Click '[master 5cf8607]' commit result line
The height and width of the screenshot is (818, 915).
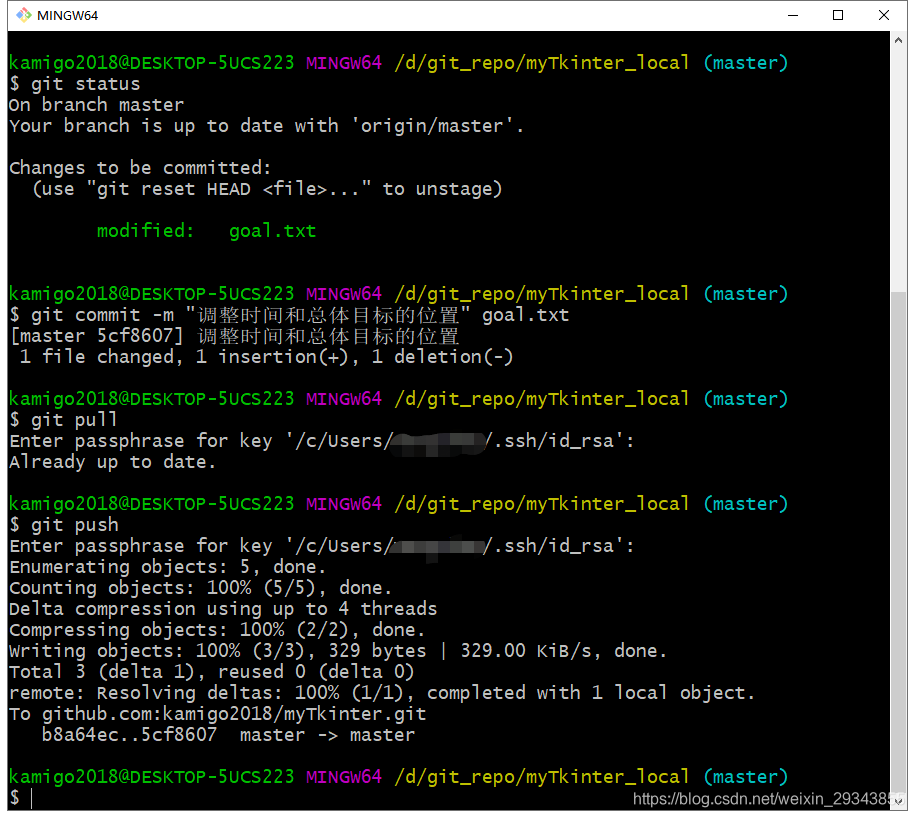point(235,336)
